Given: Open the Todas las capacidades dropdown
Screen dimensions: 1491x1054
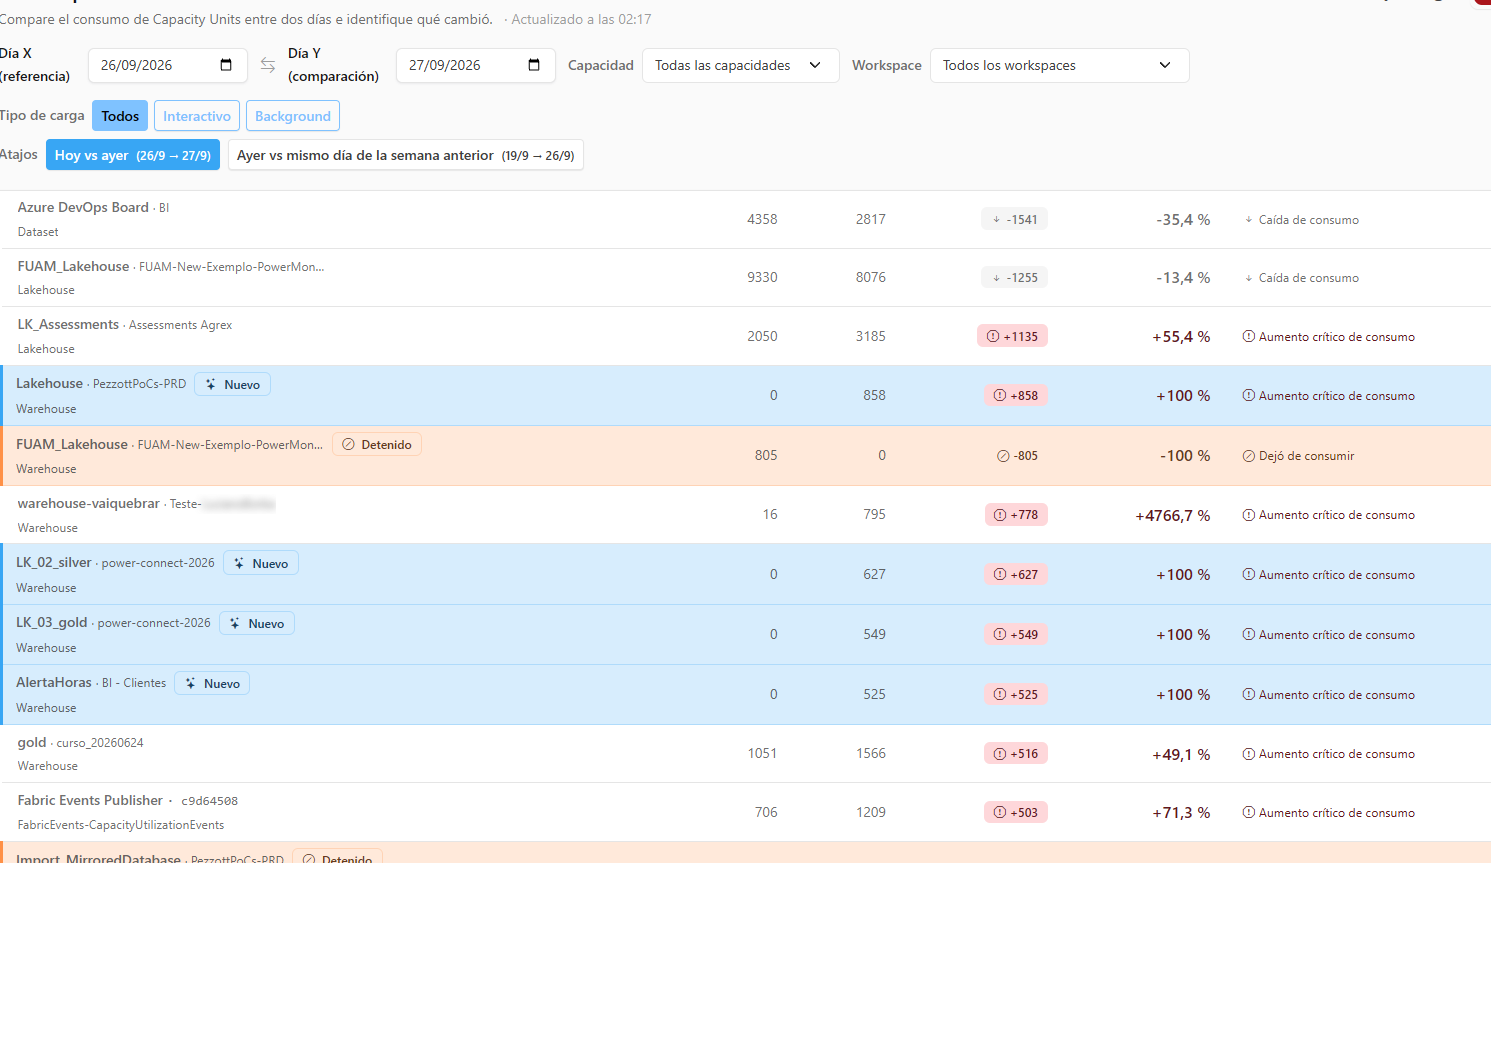Looking at the screenshot, I should point(741,65).
